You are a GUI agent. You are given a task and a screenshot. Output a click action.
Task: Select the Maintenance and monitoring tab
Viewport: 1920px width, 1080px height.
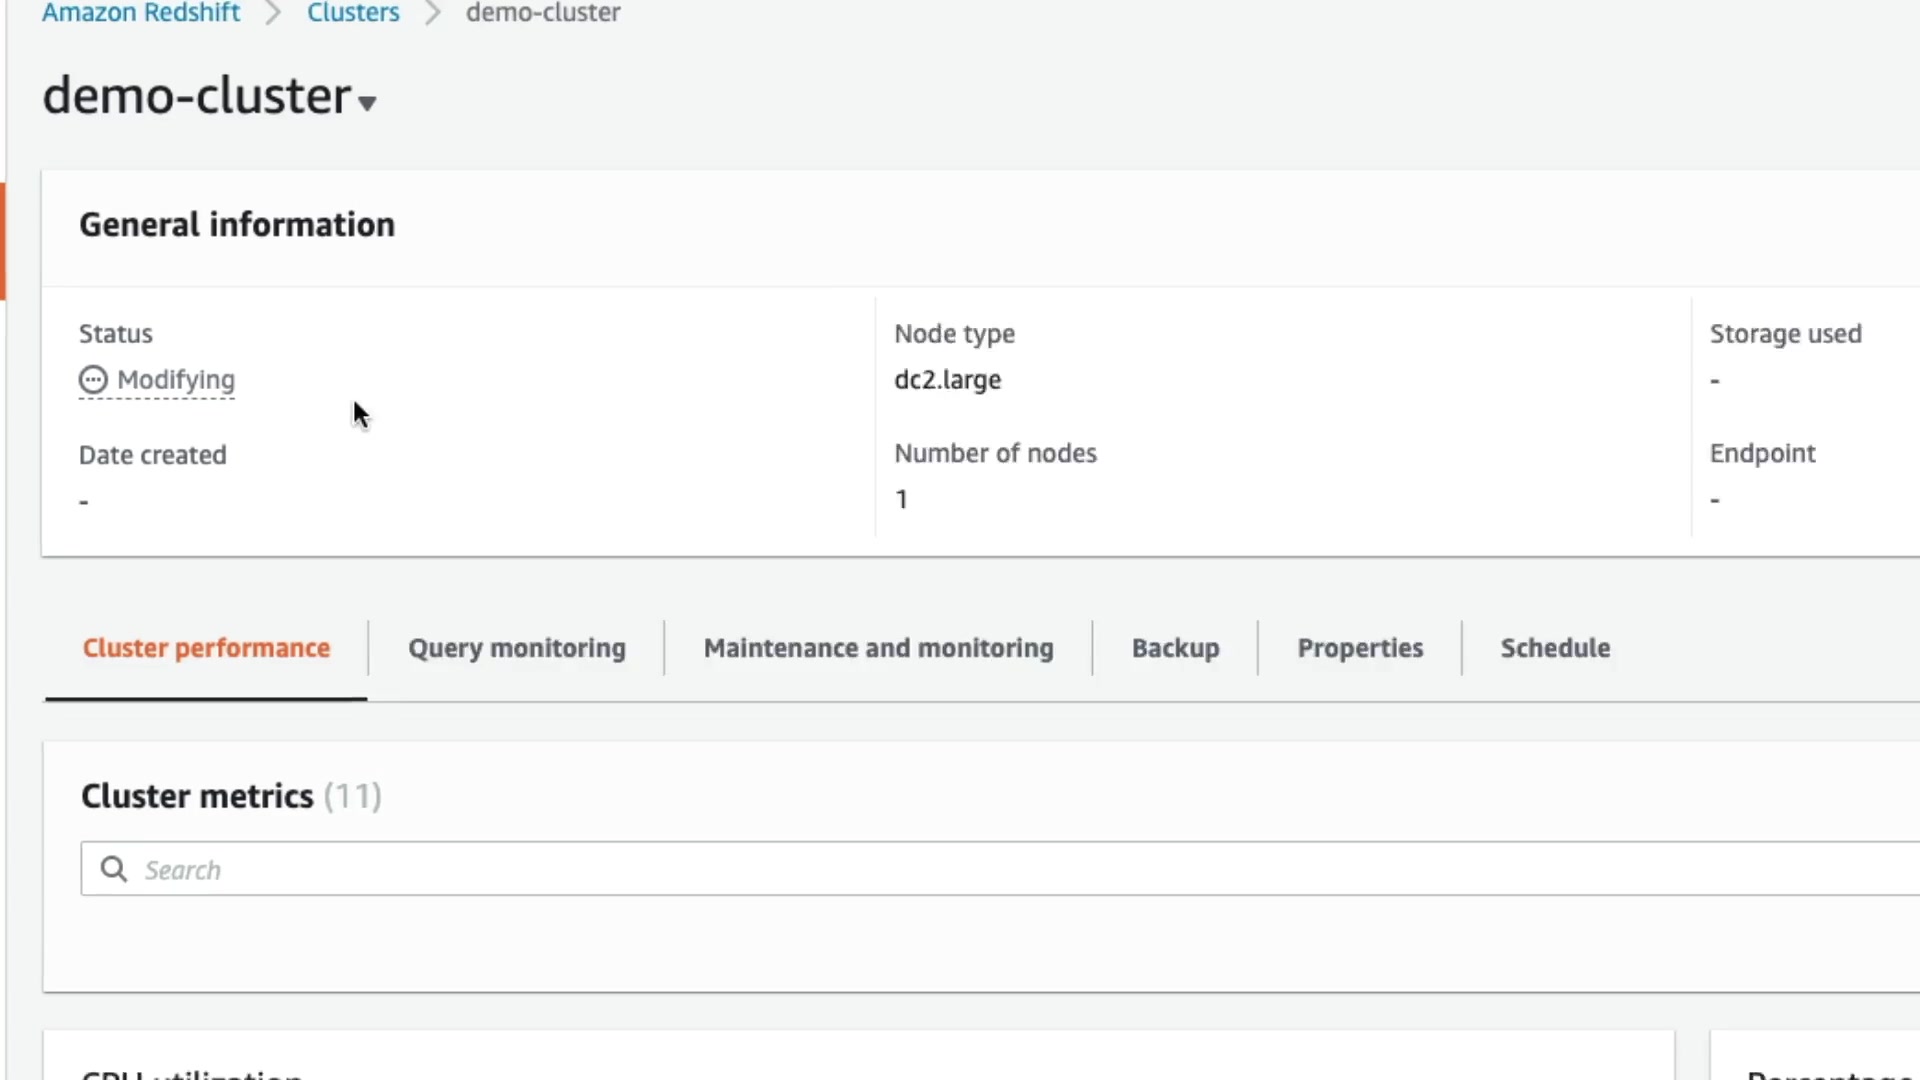[878, 648]
